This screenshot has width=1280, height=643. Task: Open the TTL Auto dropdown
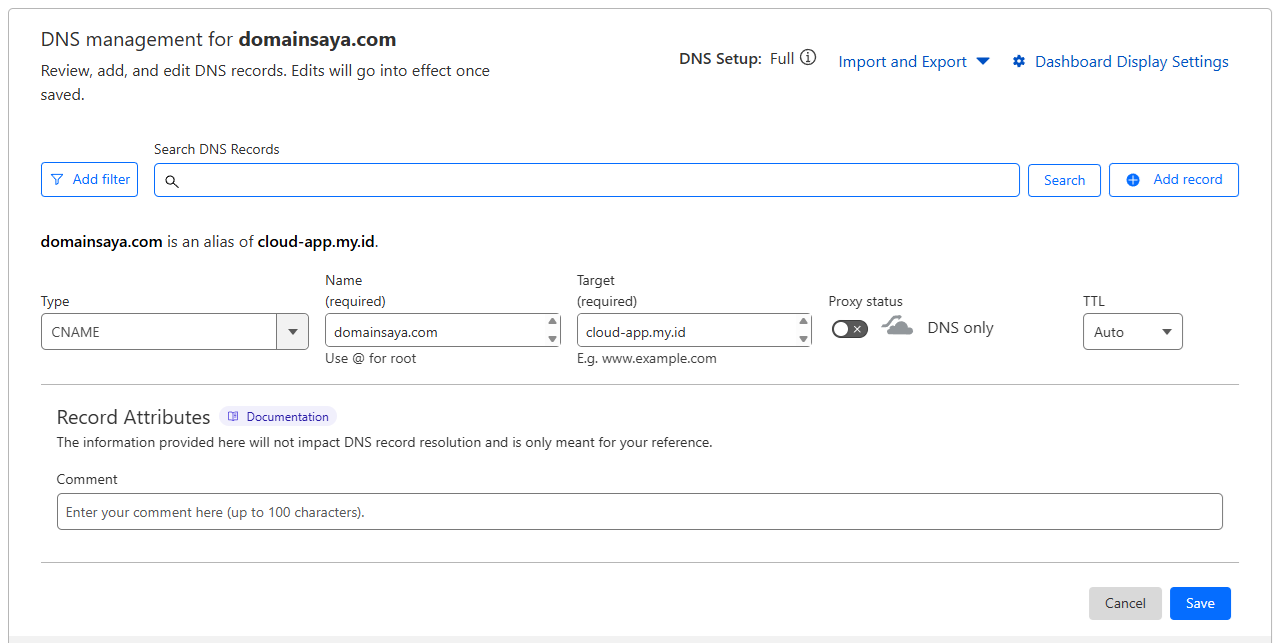pos(1132,332)
